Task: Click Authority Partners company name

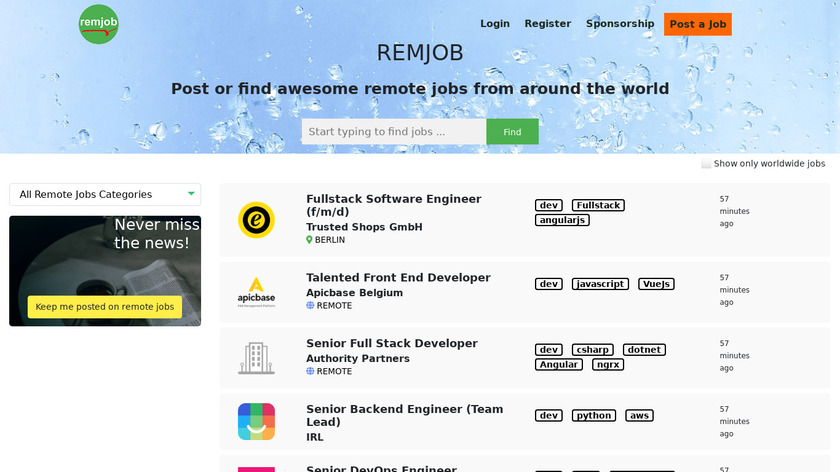Action: tap(358, 358)
